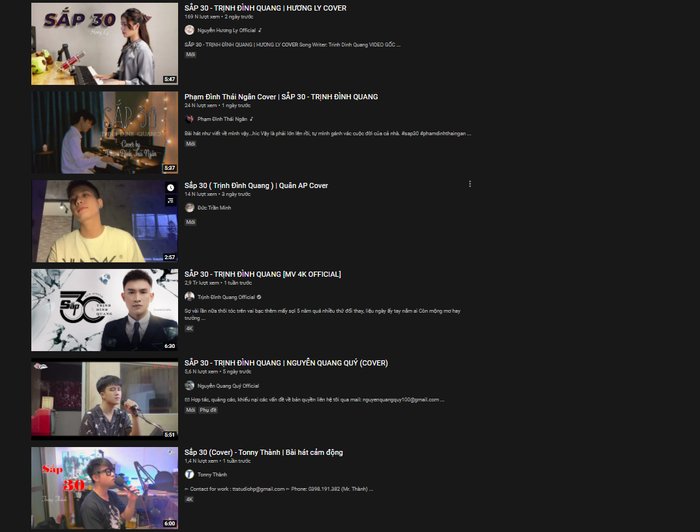Open Nguyễn Quang Quý (COVER) video title
Viewport: 700px width, 532px height.
(x=286, y=363)
